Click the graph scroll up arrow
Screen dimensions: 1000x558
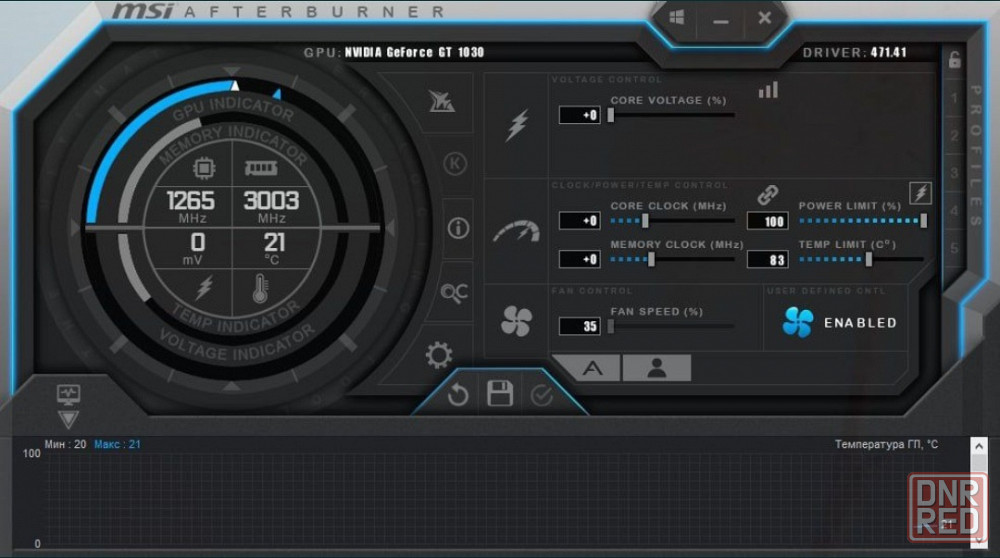tap(978, 446)
